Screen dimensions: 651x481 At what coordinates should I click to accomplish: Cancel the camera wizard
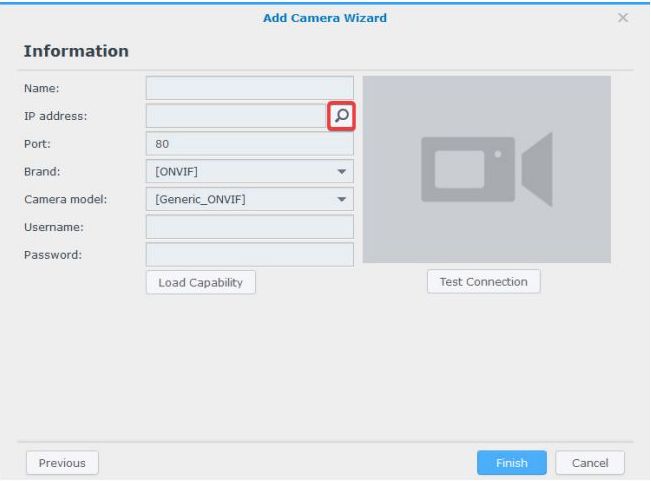[x=589, y=463]
